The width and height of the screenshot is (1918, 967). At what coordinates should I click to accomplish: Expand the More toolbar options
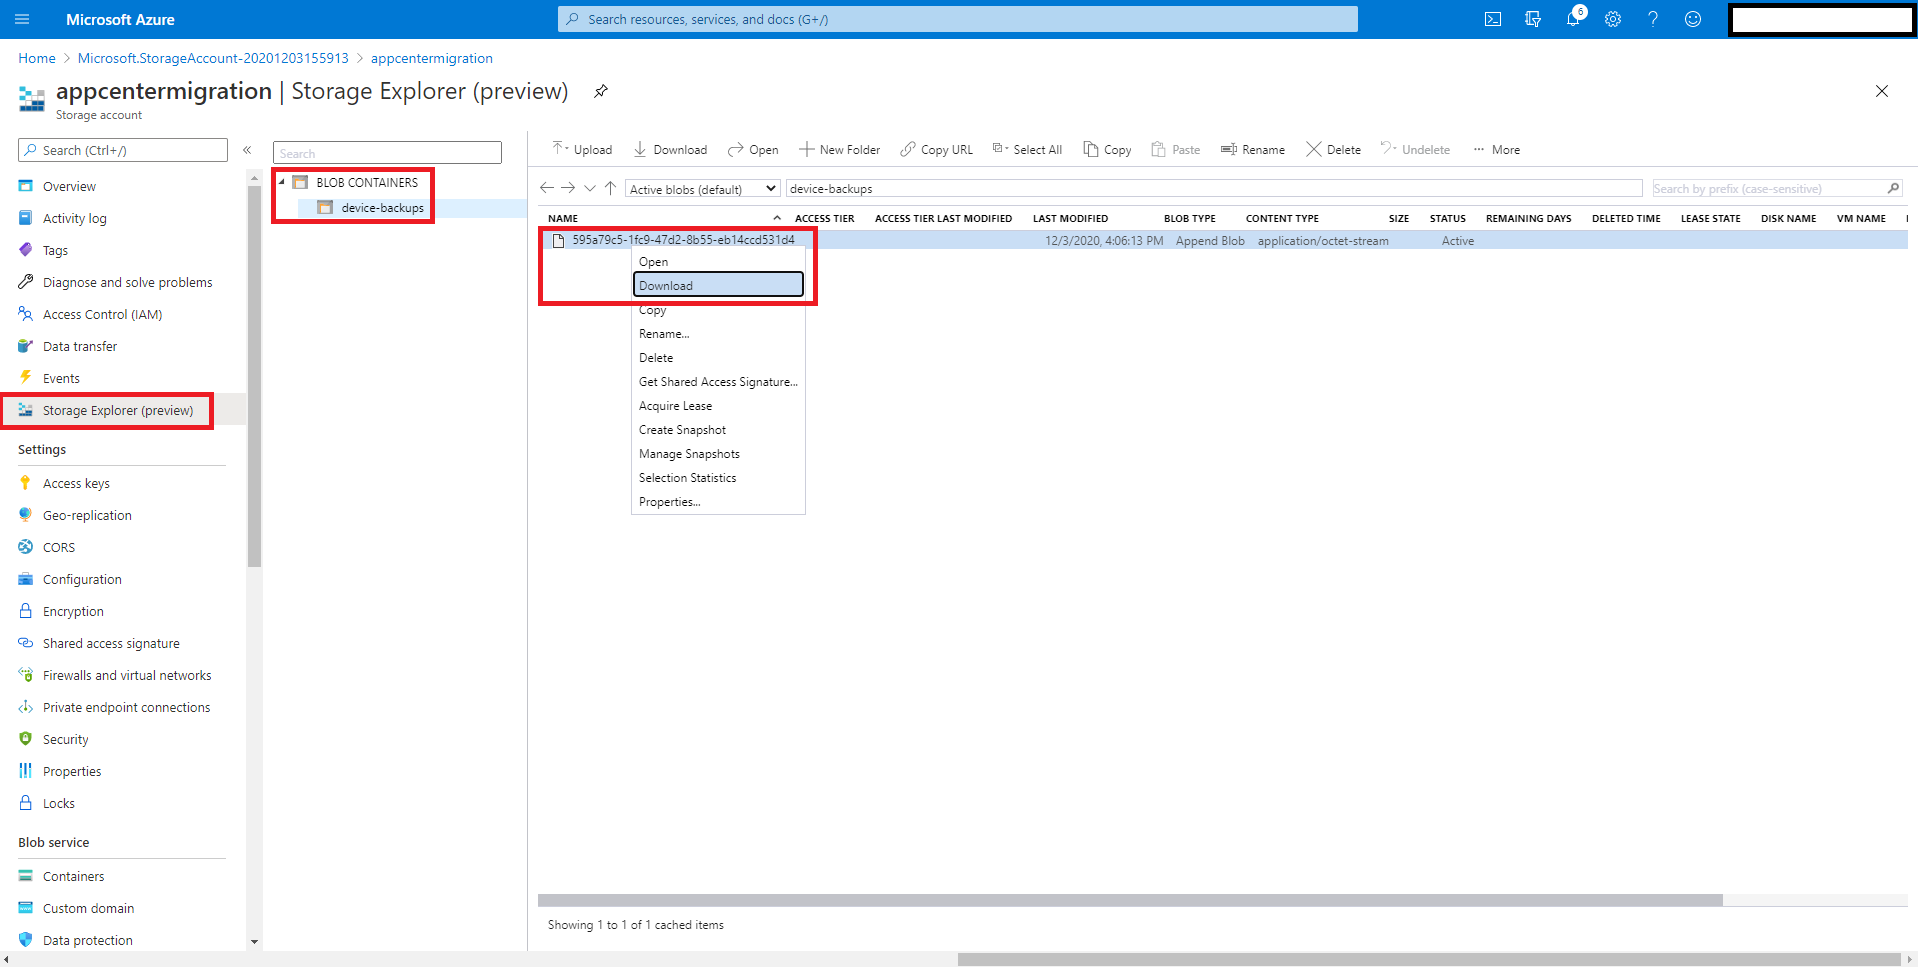pos(1496,150)
